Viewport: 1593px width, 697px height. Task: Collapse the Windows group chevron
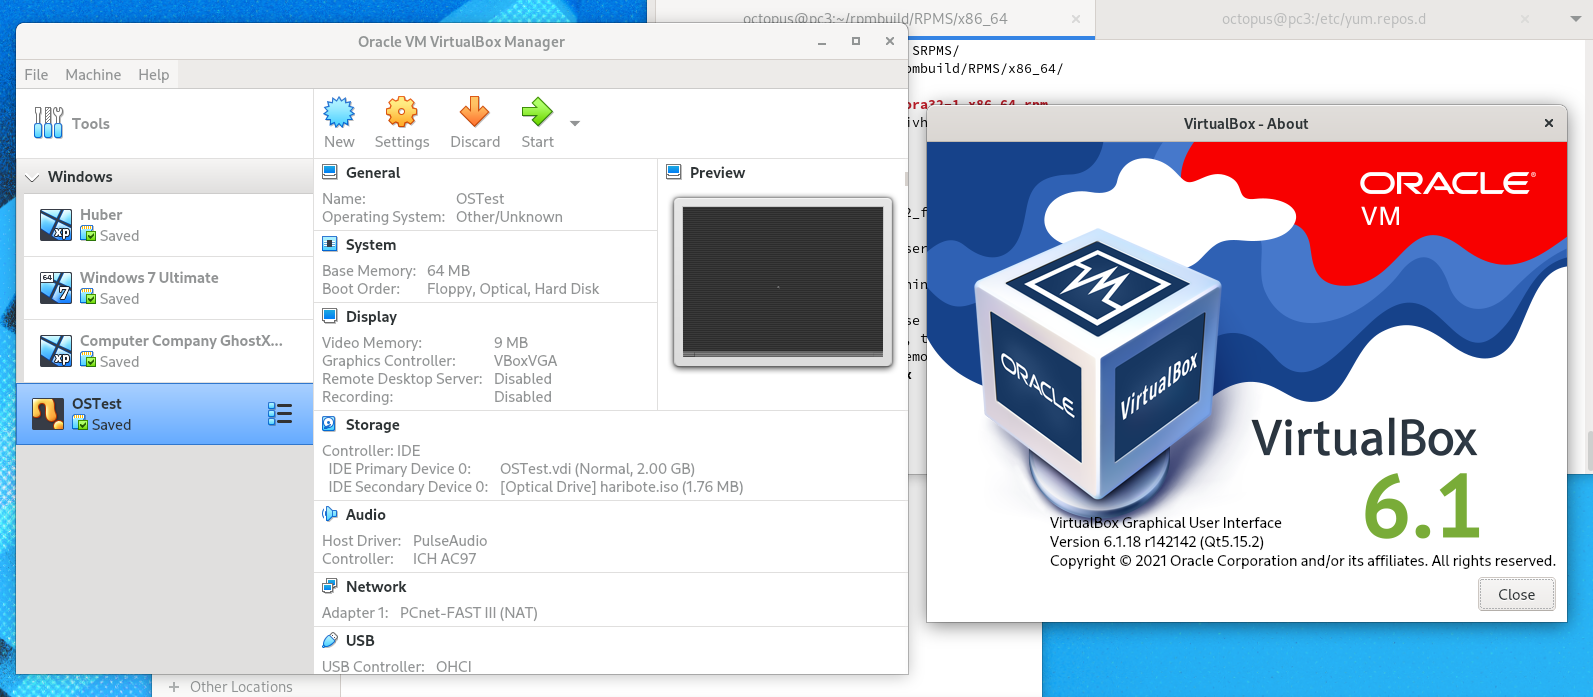click(32, 177)
